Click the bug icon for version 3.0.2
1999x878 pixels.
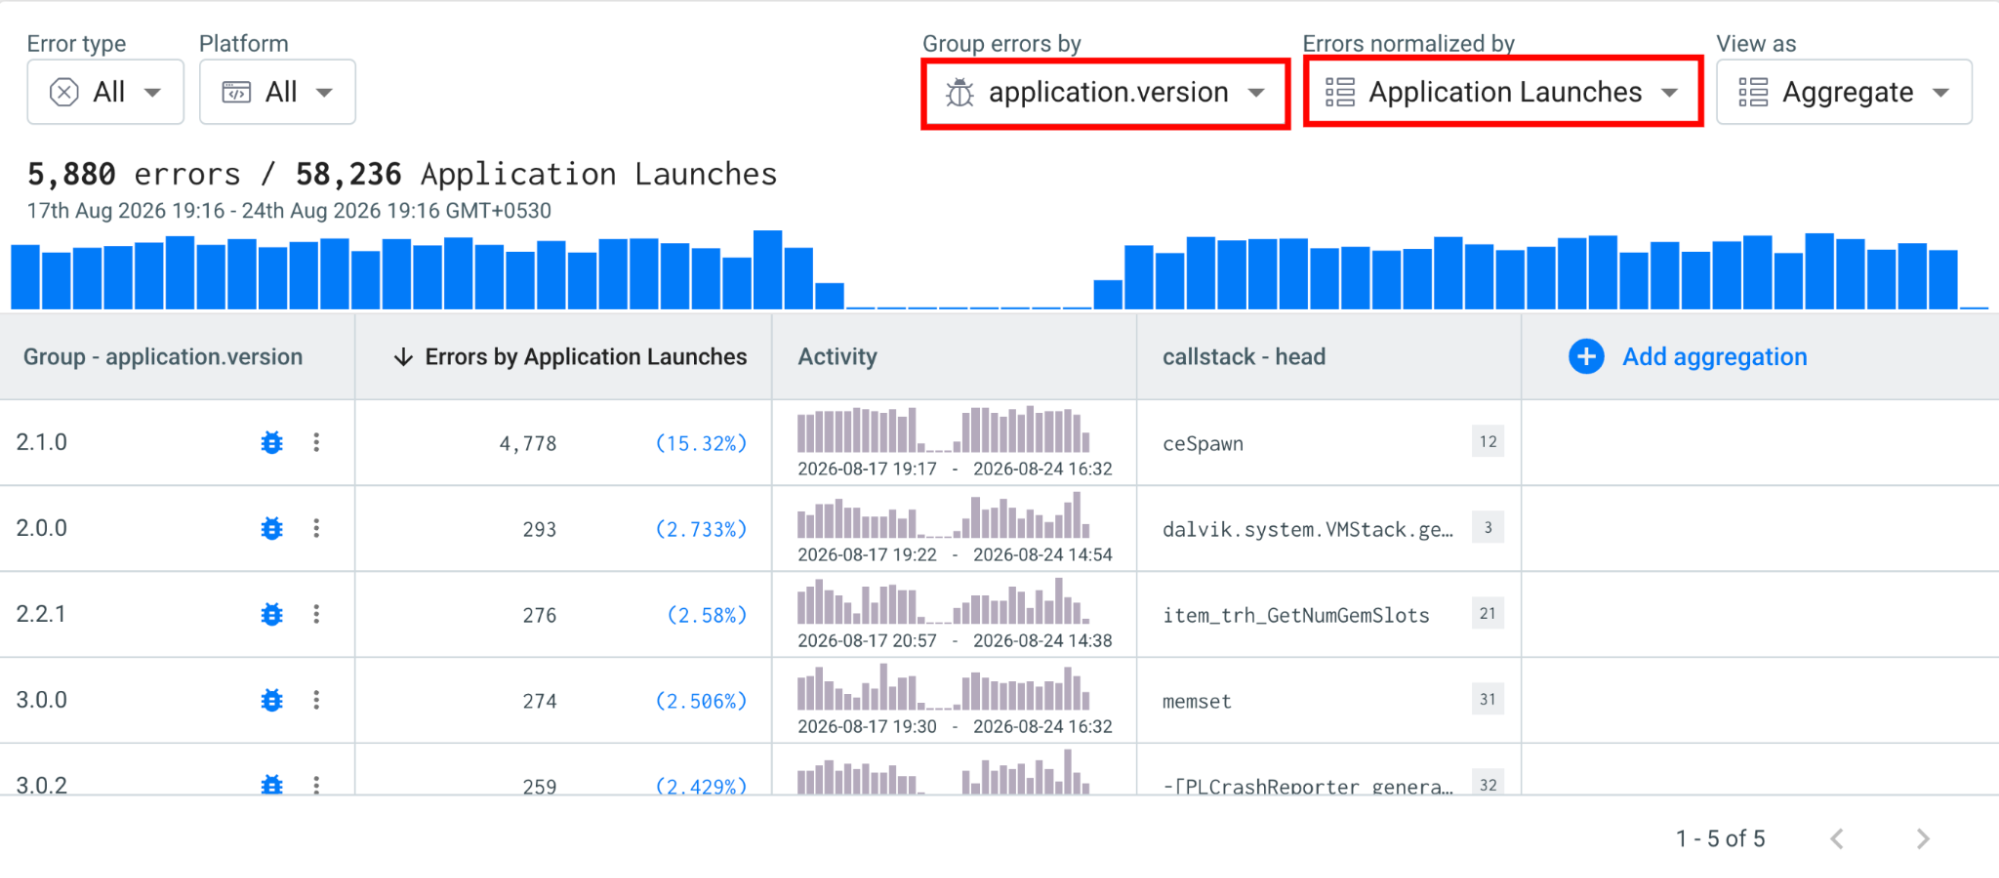pyautogui.click(x=272, y=785)
